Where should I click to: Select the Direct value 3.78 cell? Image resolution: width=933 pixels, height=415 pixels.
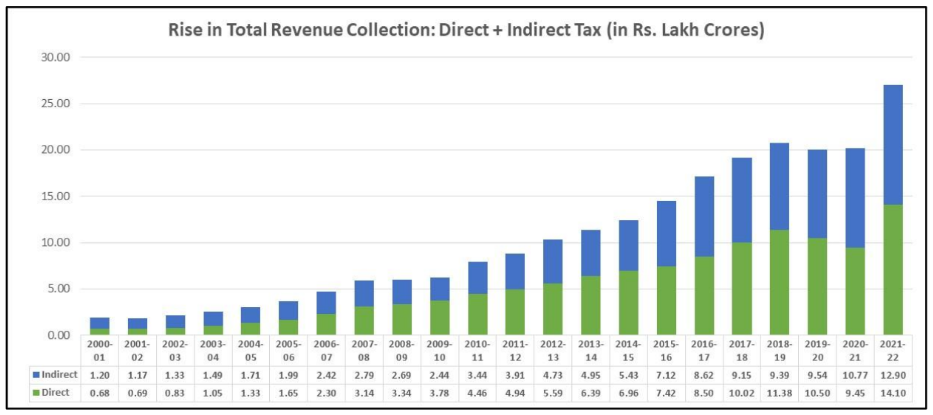click(x=439, y=393)
